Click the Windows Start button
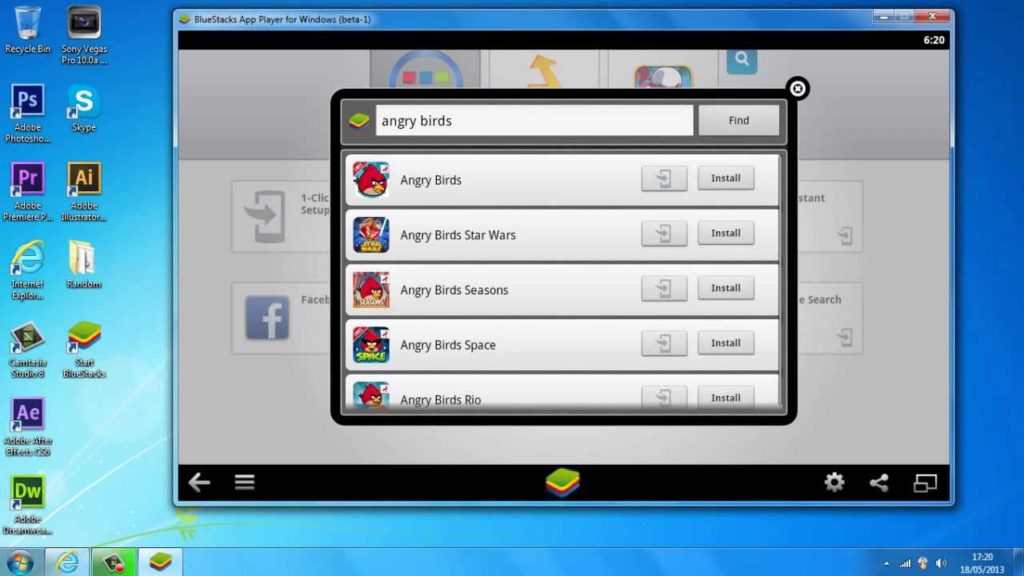Viewport: 1024px width, 576px height. pos(20,562)
